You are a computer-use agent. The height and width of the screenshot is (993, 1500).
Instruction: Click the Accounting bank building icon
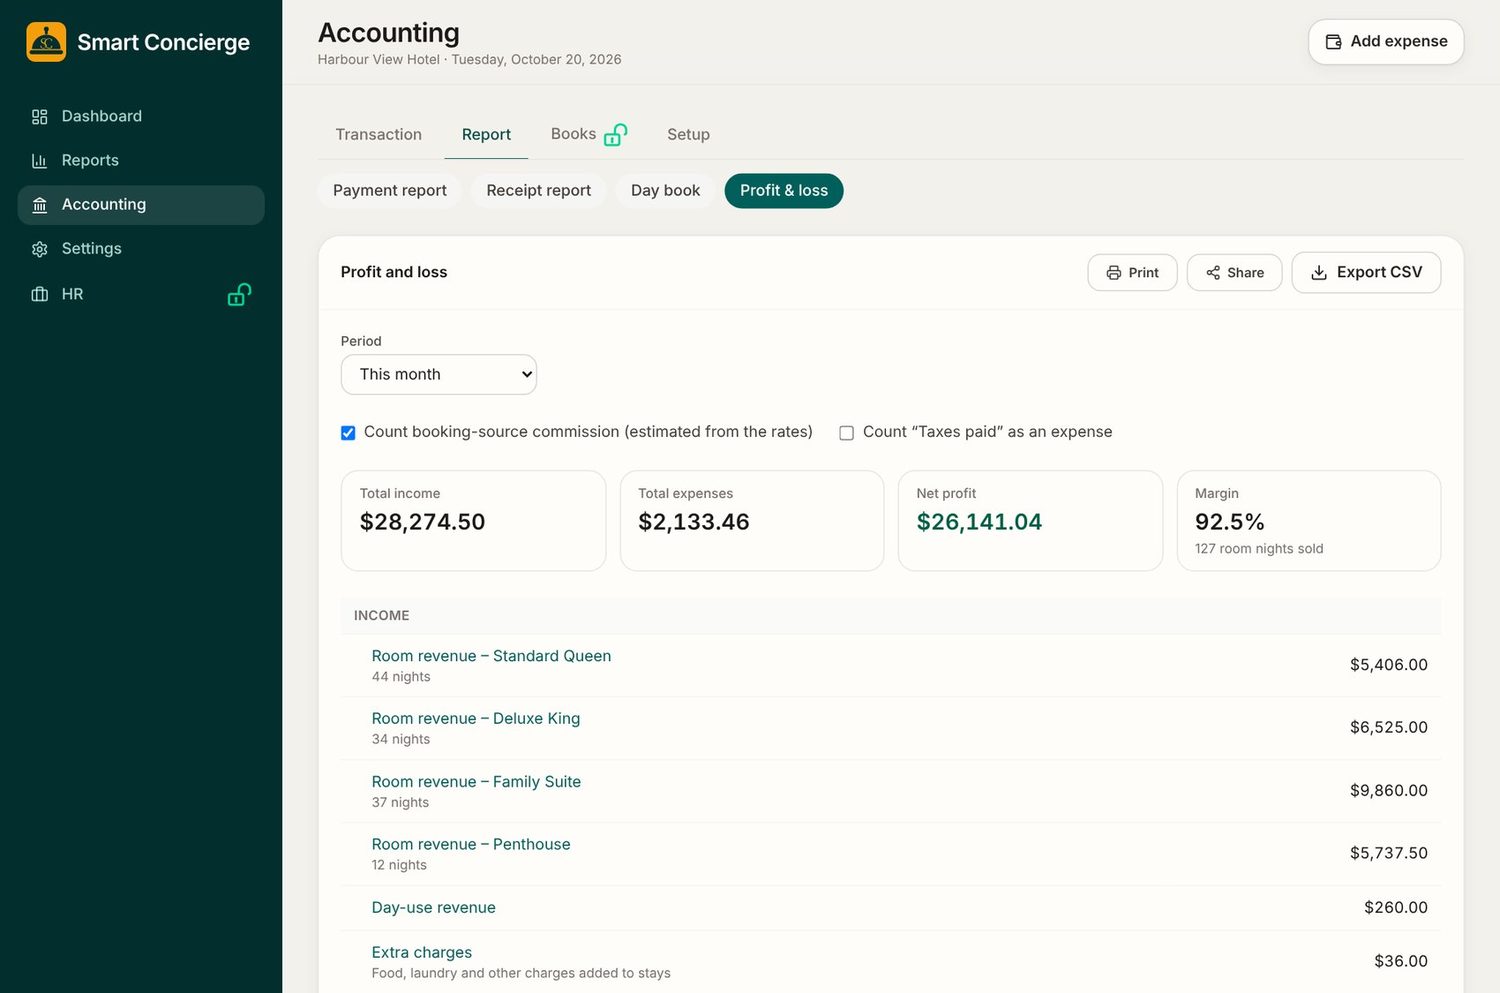point(40,205)
